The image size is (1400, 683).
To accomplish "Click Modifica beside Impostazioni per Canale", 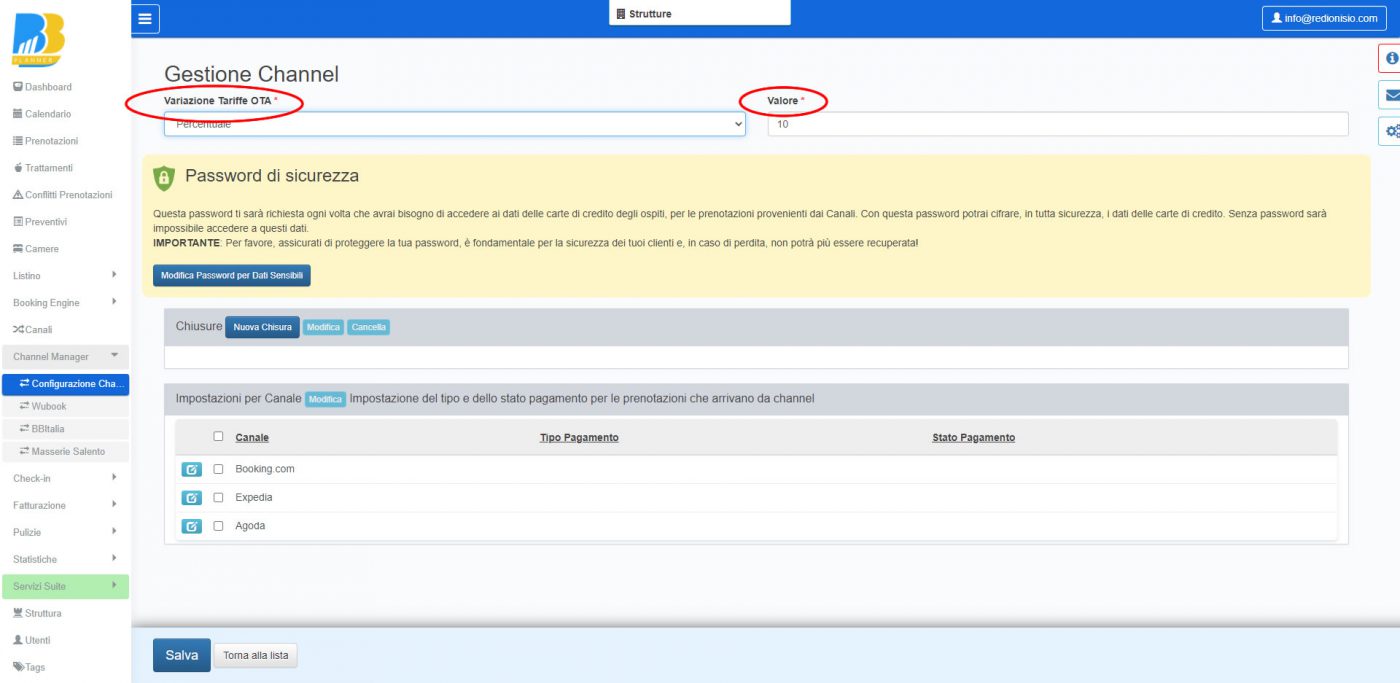I will [x=325, y=399].
